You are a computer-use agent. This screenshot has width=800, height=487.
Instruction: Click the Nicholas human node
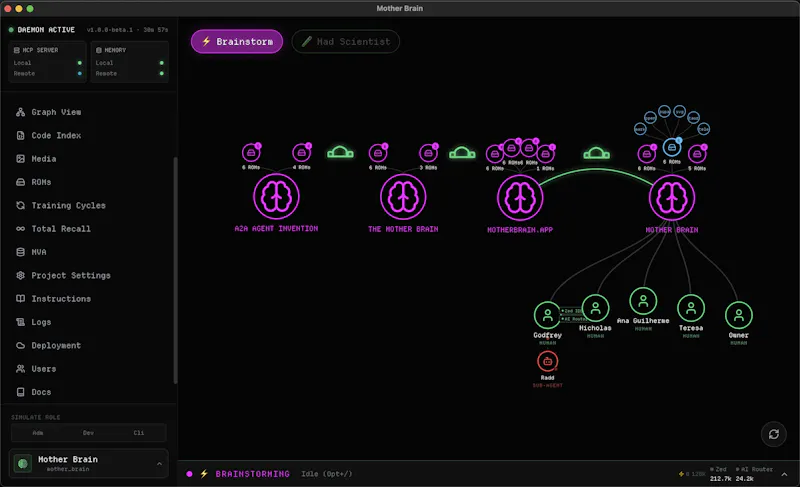point(595,309)
